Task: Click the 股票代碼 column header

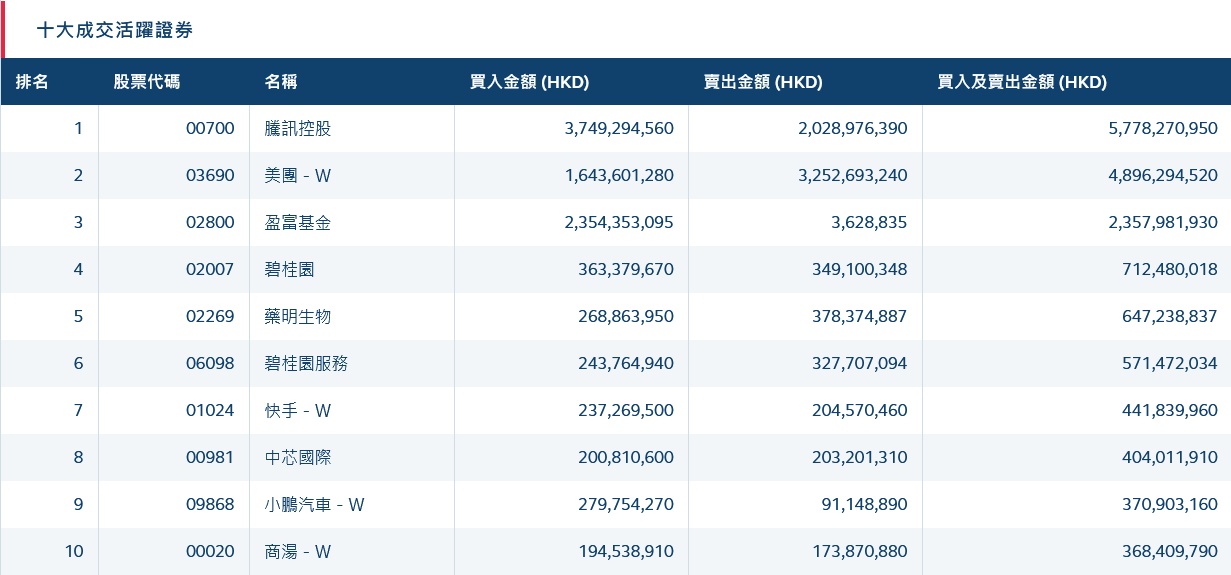Action: coord(147,82)
